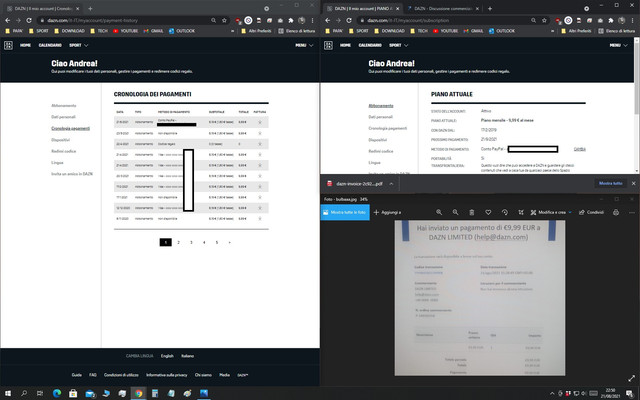The image size is (640, 400).
Task: Open Task View from the taskbar
Action: [x=40, y=393]
